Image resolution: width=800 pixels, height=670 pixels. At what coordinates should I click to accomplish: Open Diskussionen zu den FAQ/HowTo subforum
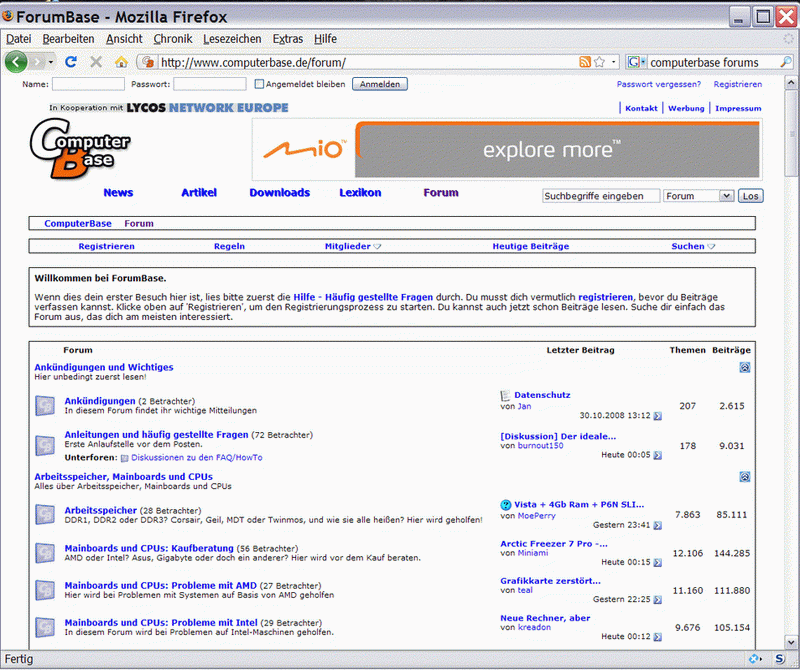tap(196, 458)
